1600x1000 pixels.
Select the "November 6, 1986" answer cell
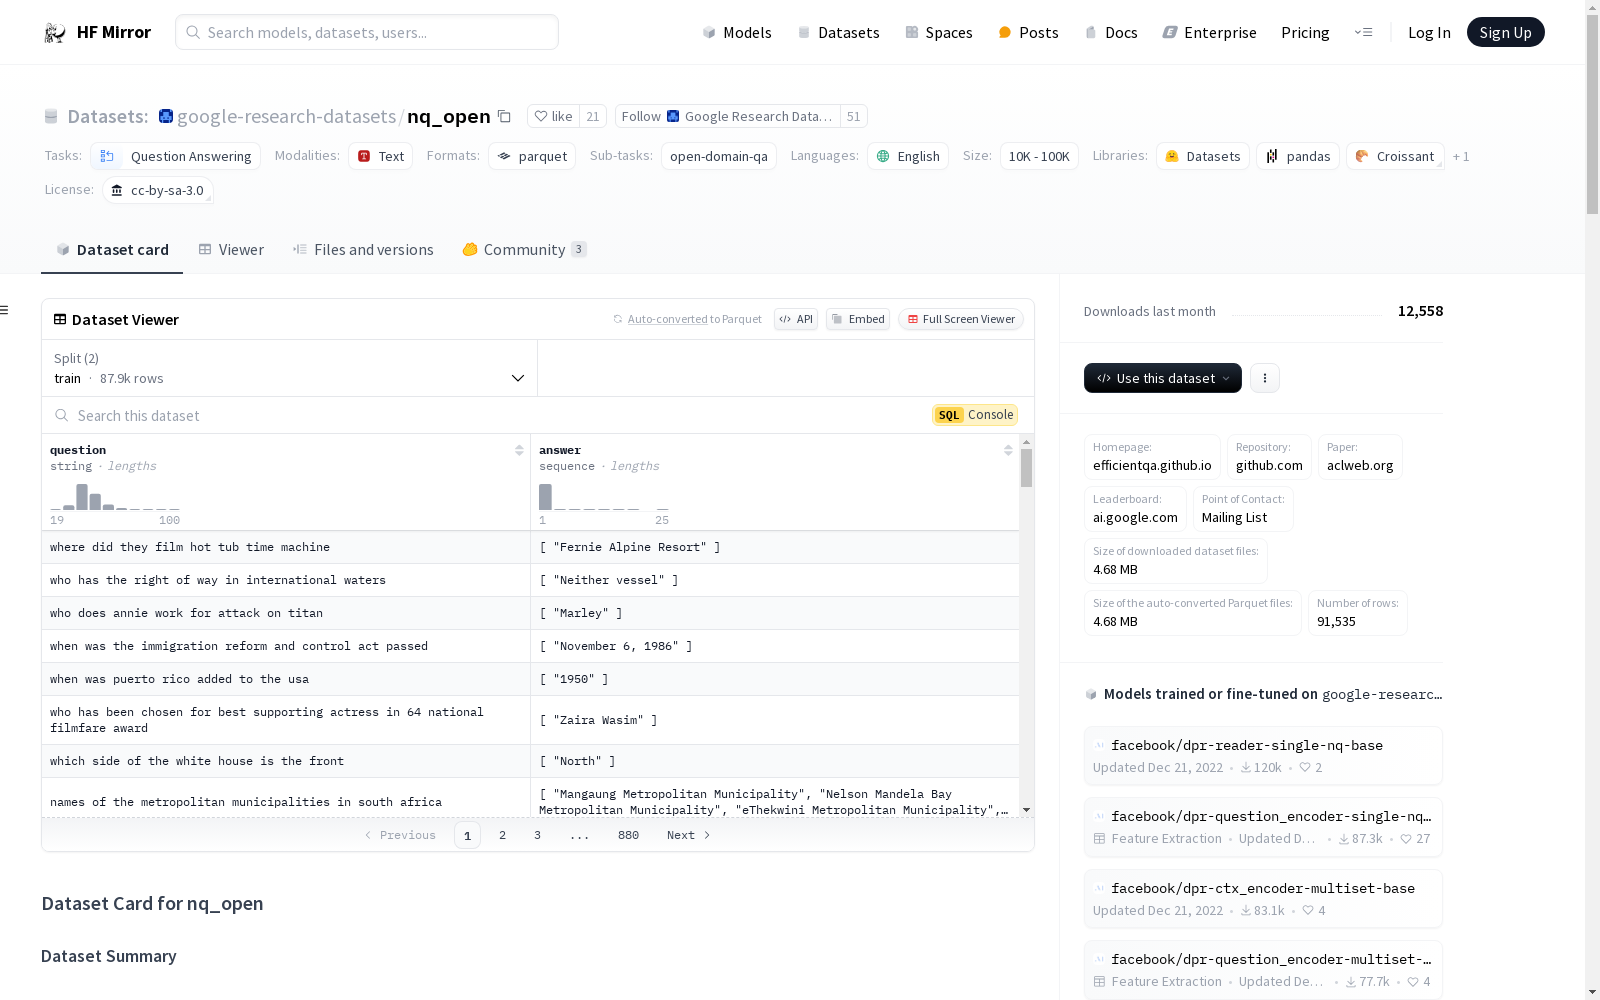tap(775, 646)
